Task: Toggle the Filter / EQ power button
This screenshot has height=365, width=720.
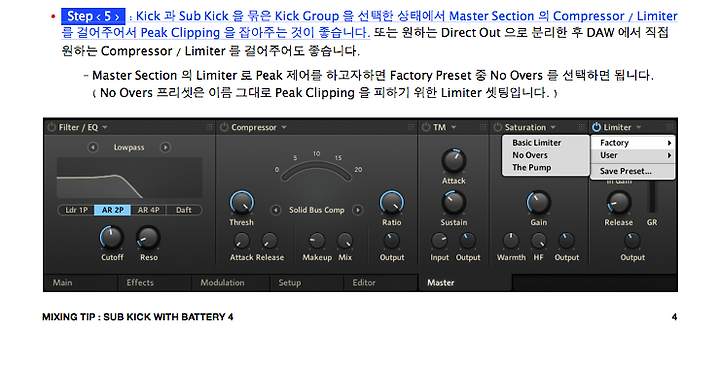Action: coord(51,127)
